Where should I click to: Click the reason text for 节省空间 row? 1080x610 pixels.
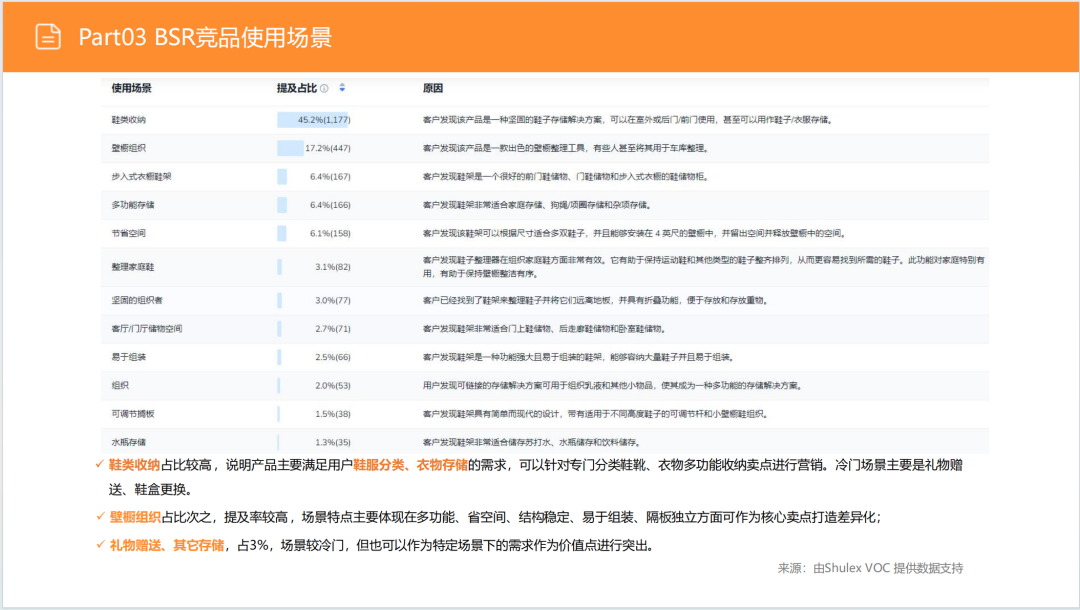point(635,233)
